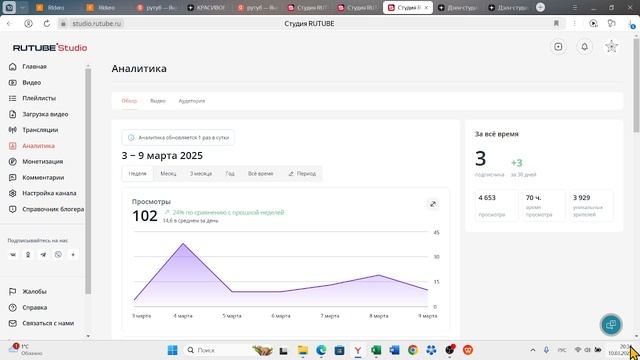Screen dimensions: 640x360
Task: Open the custom Период picker
Action: coord(302,173)
